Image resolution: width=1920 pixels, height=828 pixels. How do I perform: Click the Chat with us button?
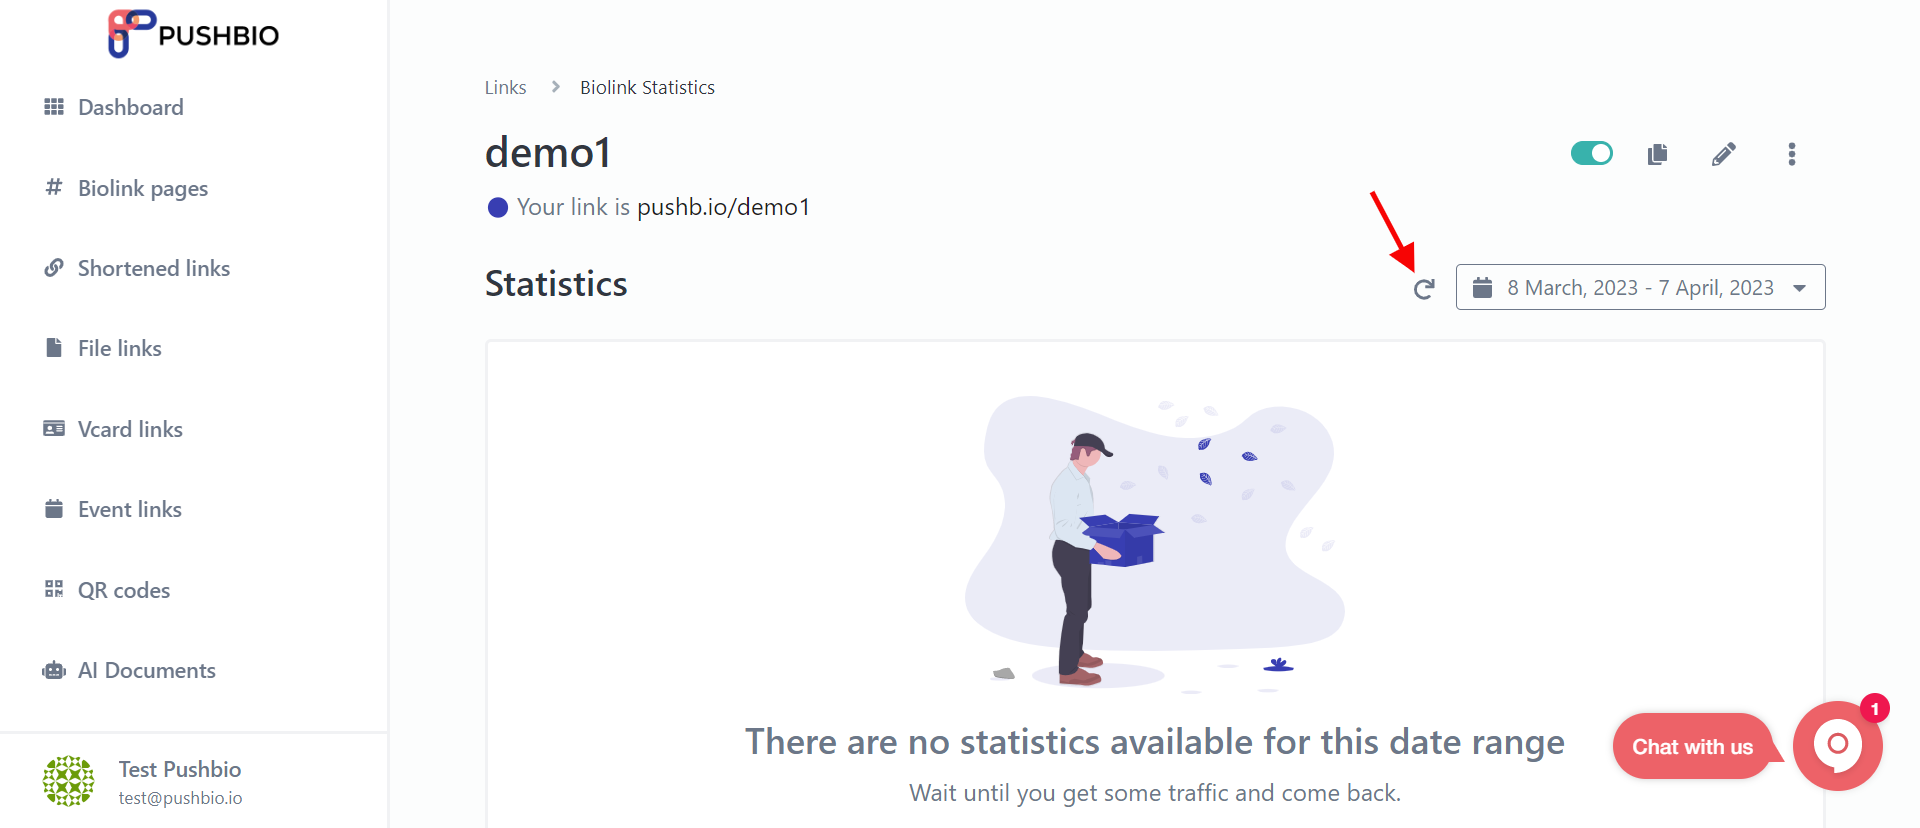[1692, 746]
